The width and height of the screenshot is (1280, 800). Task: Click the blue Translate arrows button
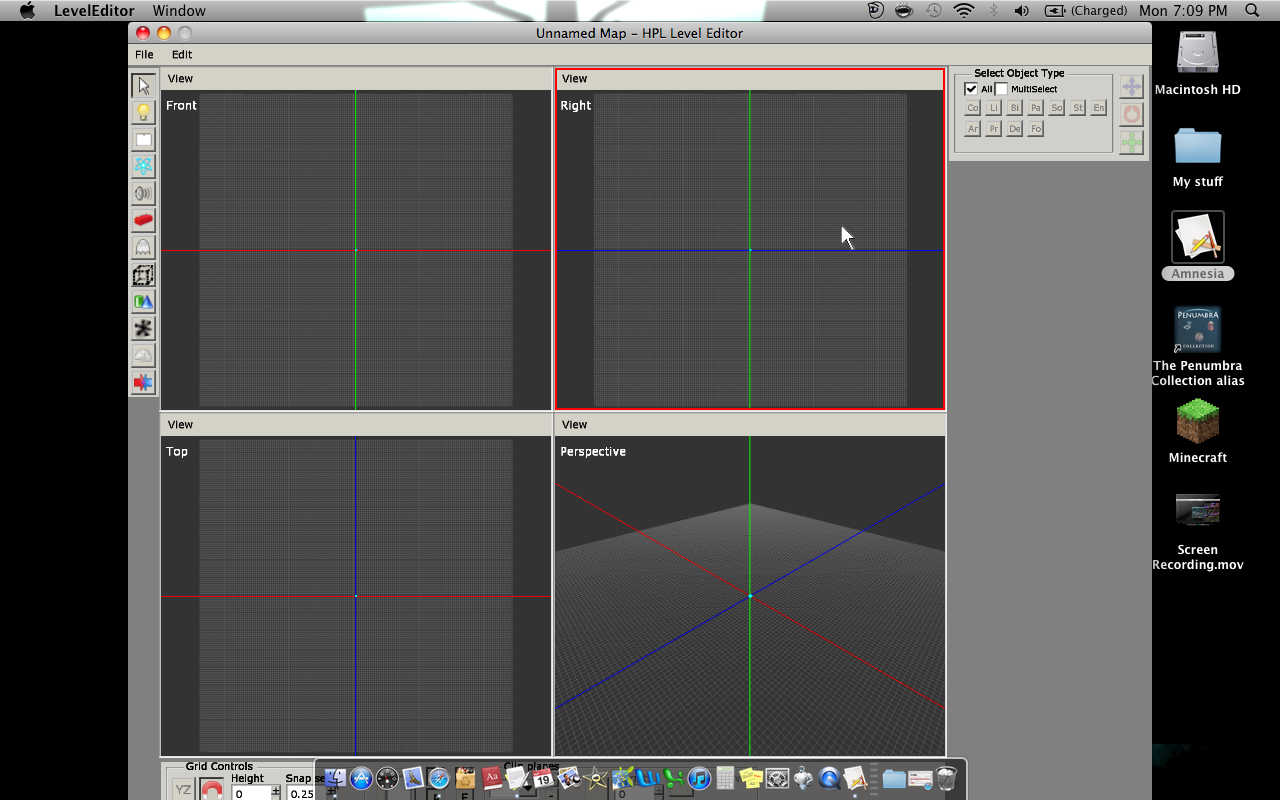[1131, 87]
